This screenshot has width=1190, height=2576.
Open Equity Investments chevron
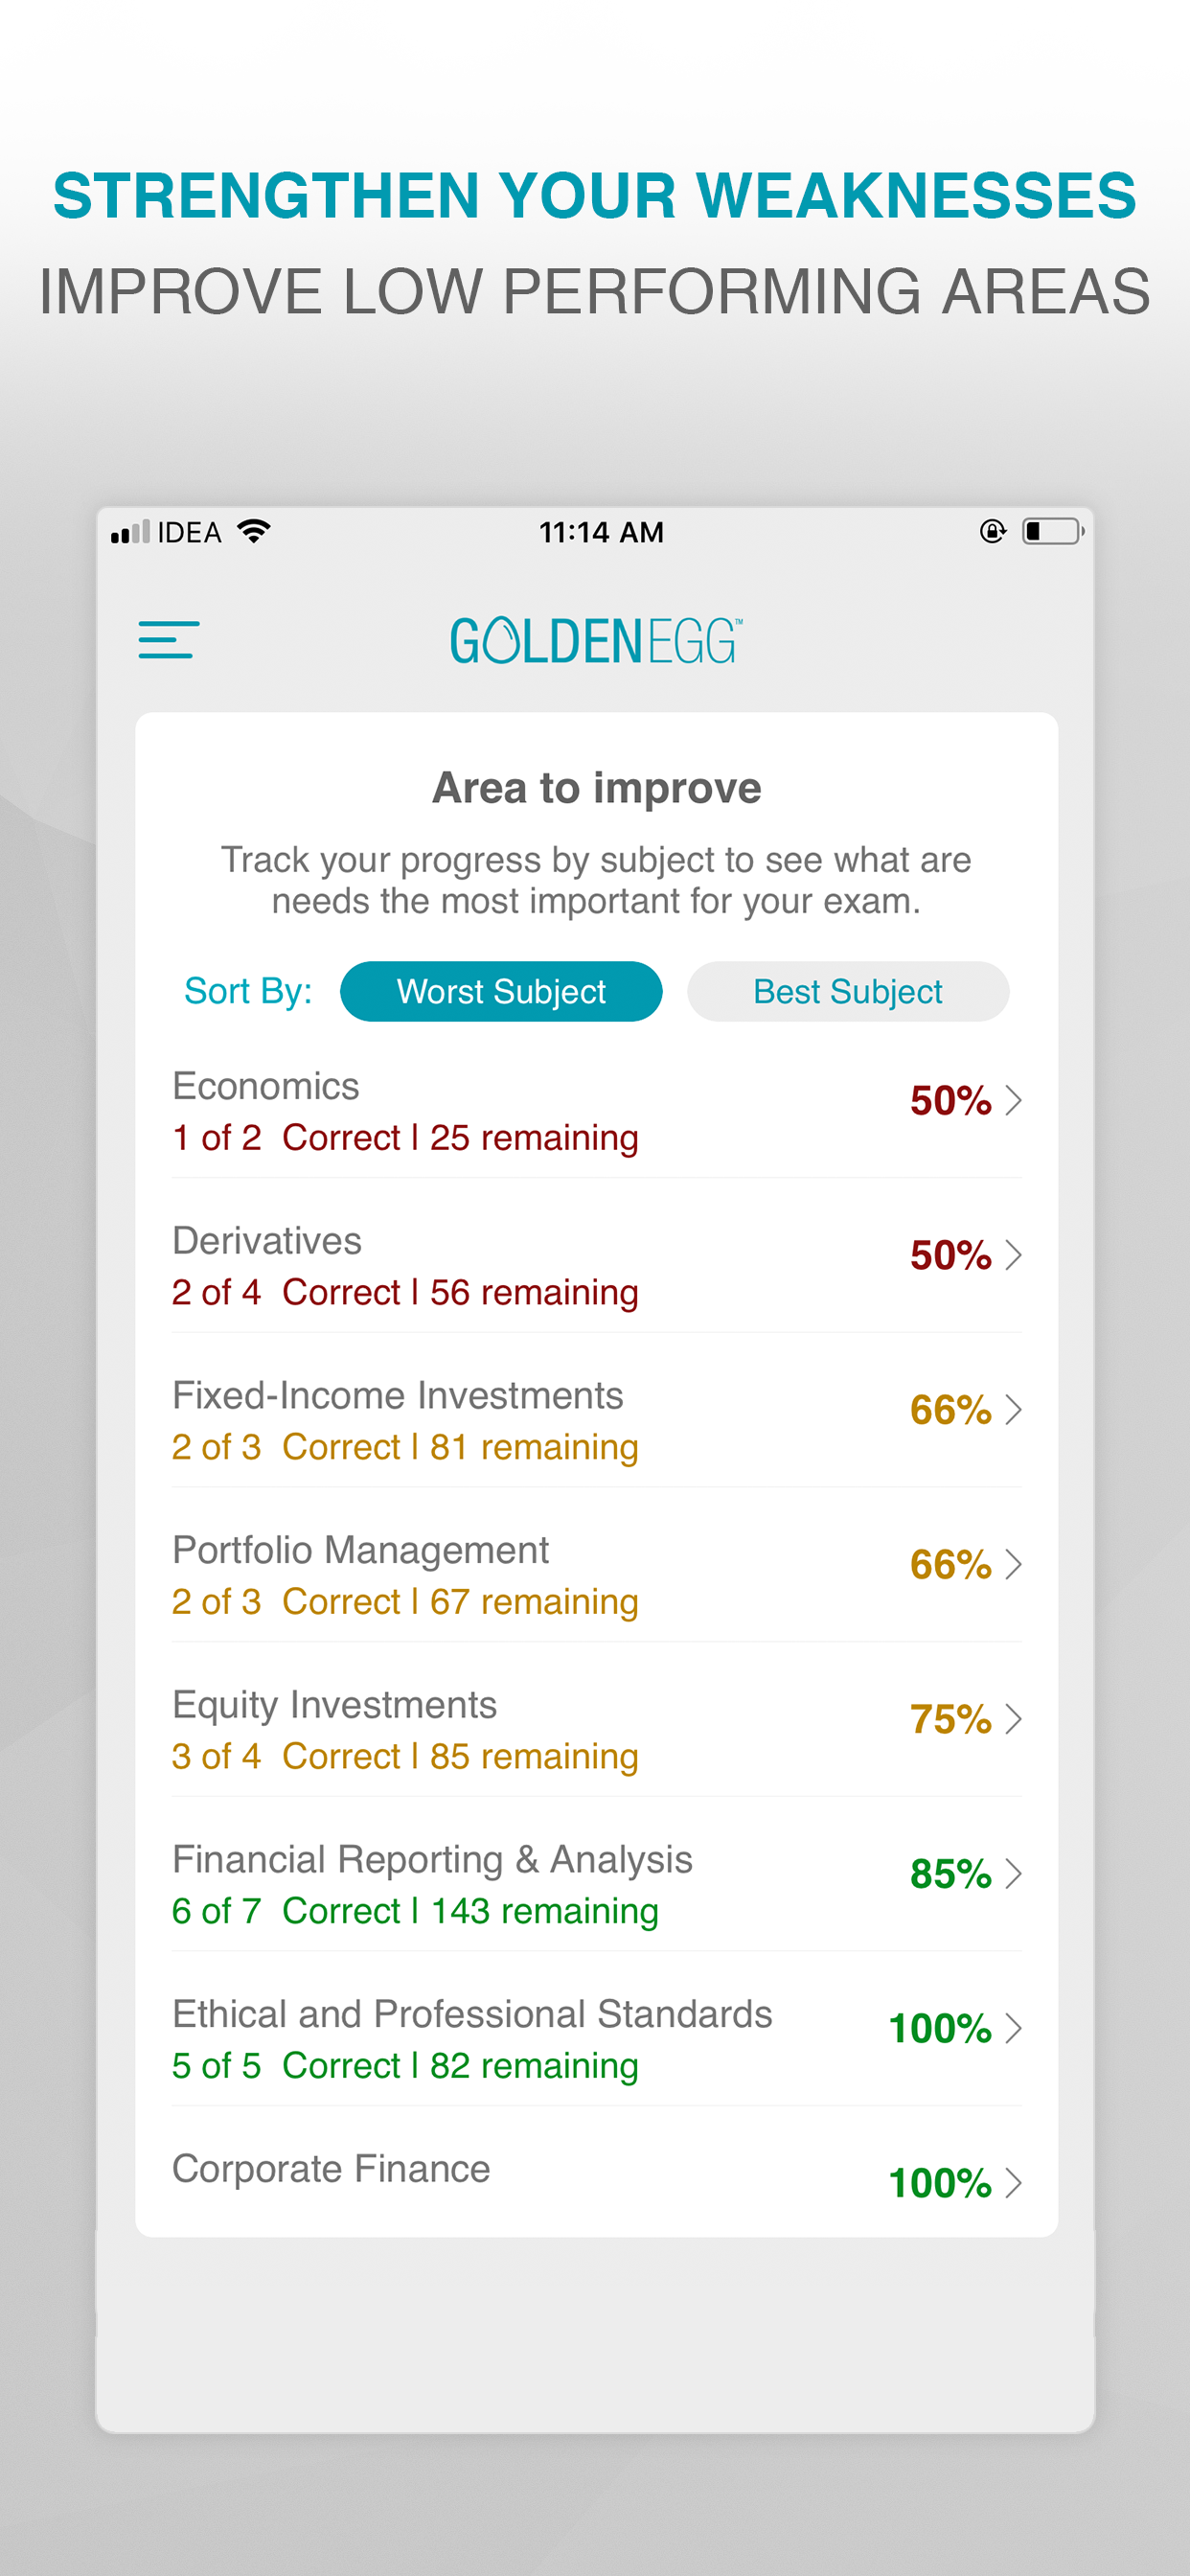click(1013, 1719)
